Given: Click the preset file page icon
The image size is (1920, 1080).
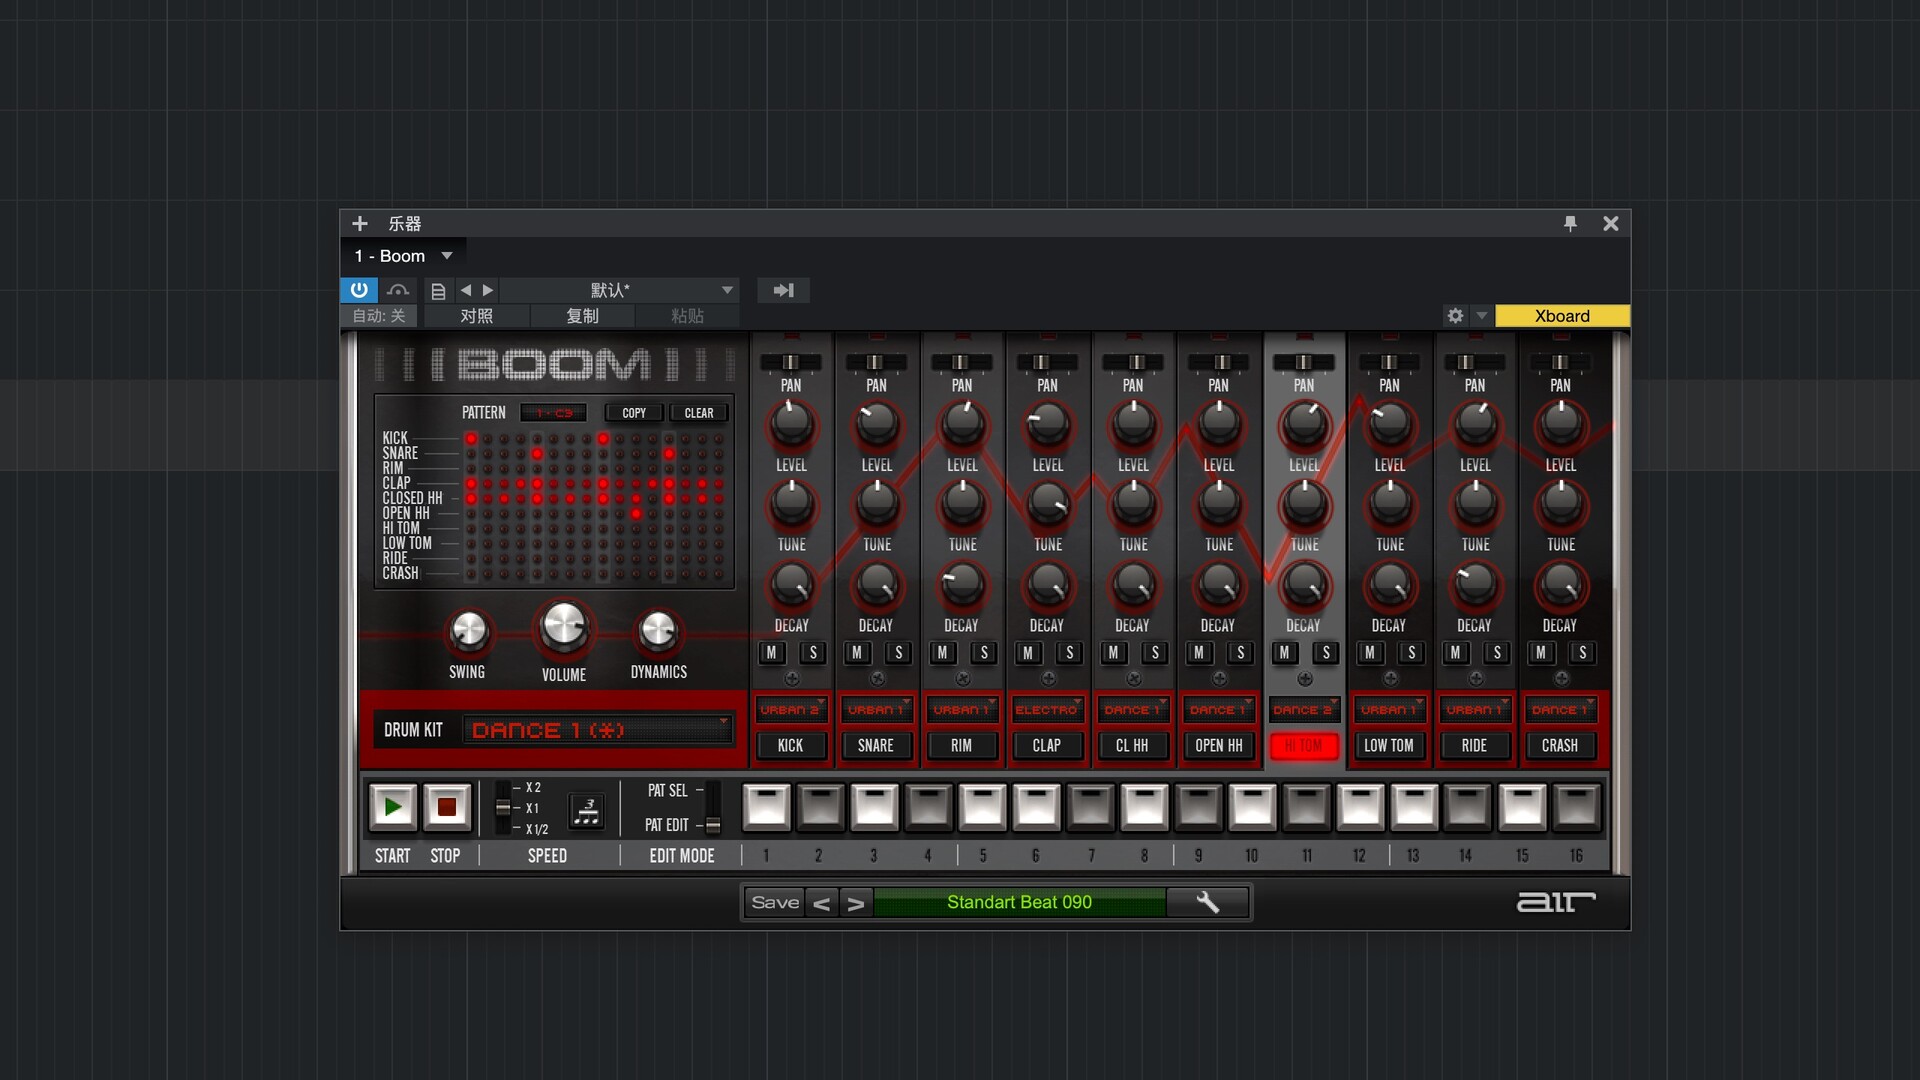Looking at the screenshot, I should pos(437,291).
